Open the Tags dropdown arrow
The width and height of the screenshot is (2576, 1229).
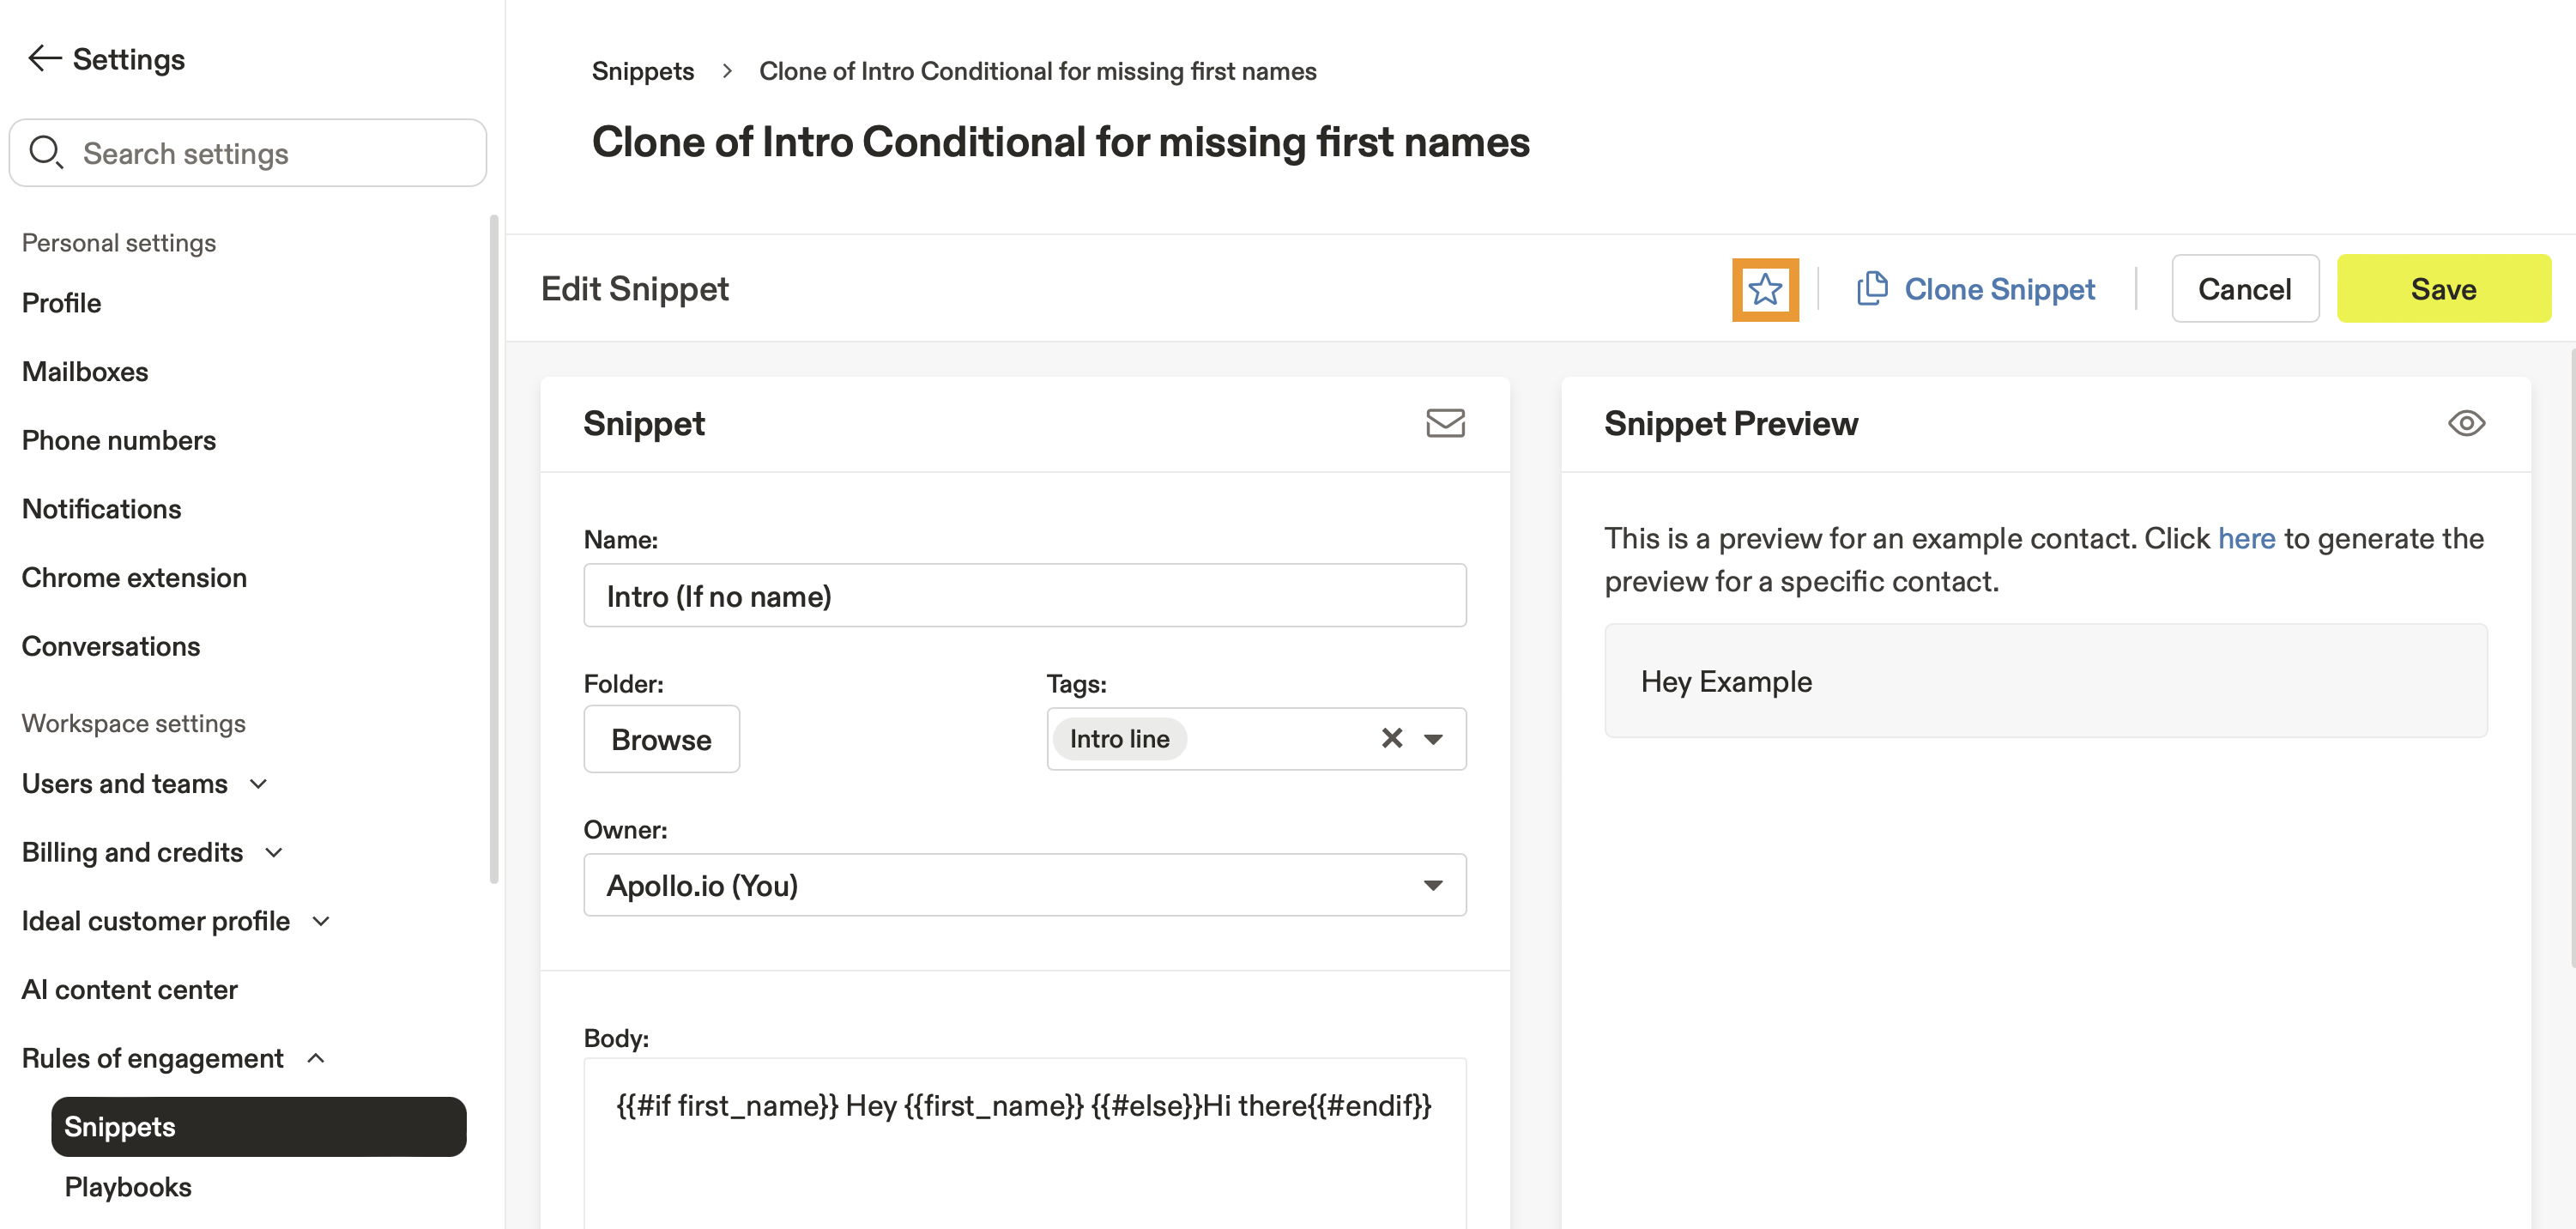[x=1433, y=740]
